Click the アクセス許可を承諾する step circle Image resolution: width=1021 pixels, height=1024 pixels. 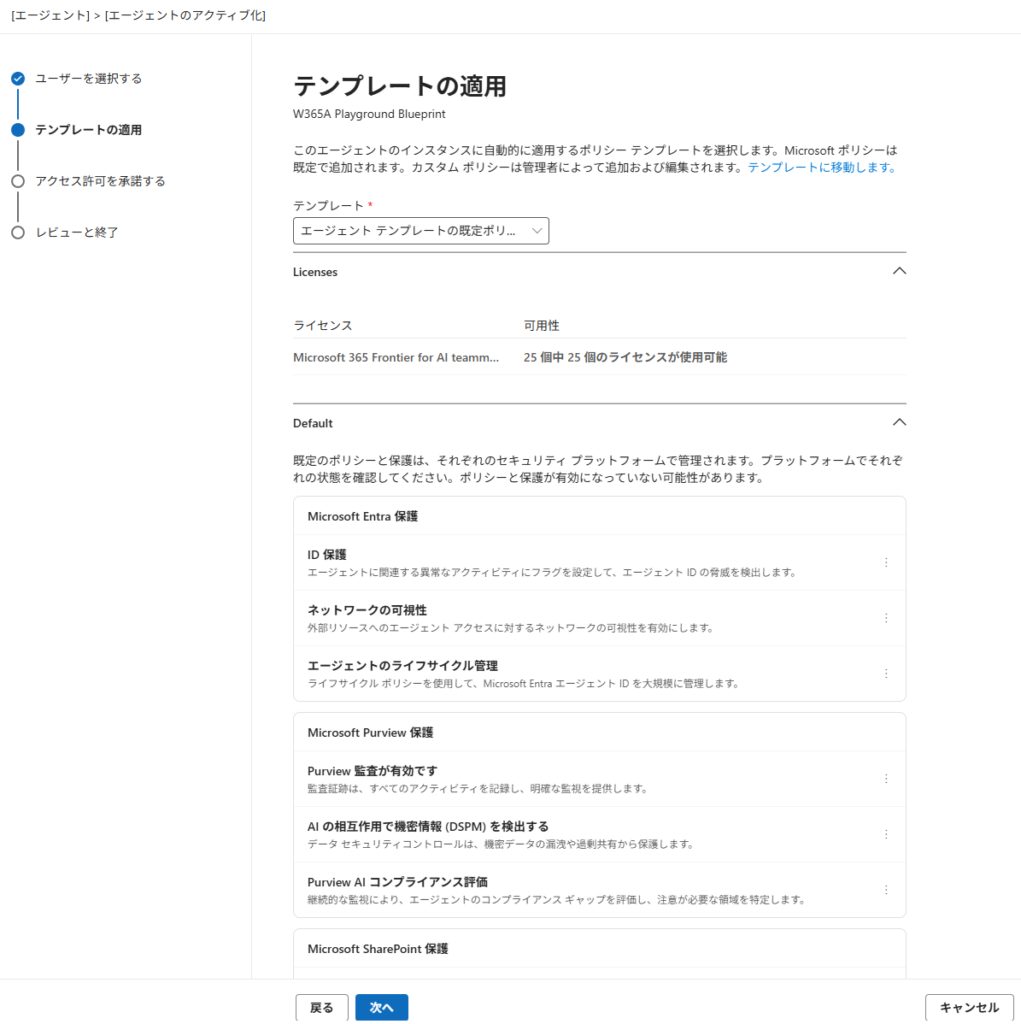pos(18,181)
